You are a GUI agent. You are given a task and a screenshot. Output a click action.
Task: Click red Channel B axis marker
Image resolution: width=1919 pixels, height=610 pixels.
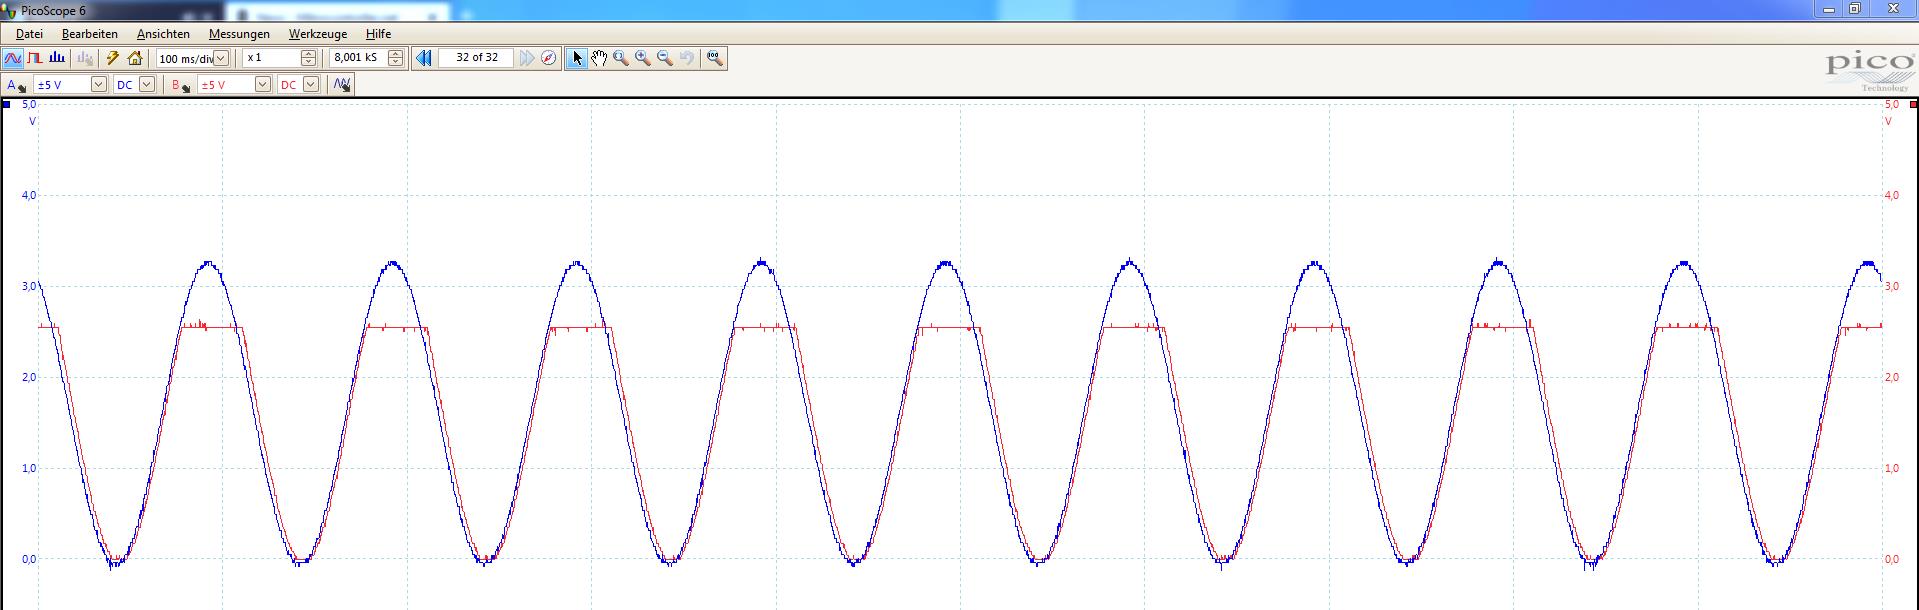[1913, 104]
